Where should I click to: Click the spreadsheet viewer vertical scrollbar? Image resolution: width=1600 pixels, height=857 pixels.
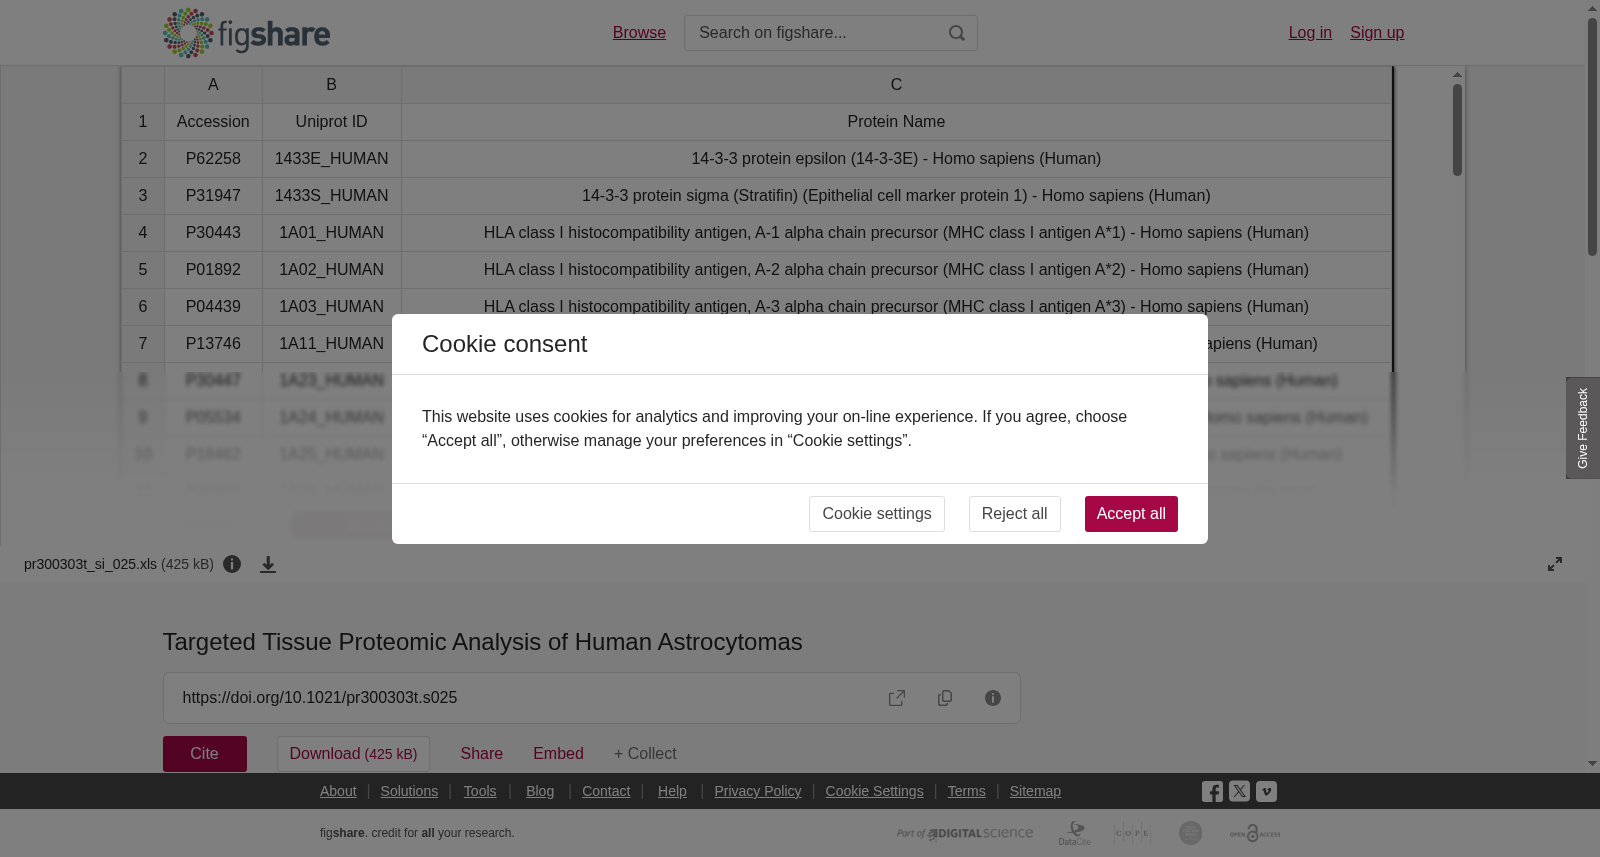1457,130
